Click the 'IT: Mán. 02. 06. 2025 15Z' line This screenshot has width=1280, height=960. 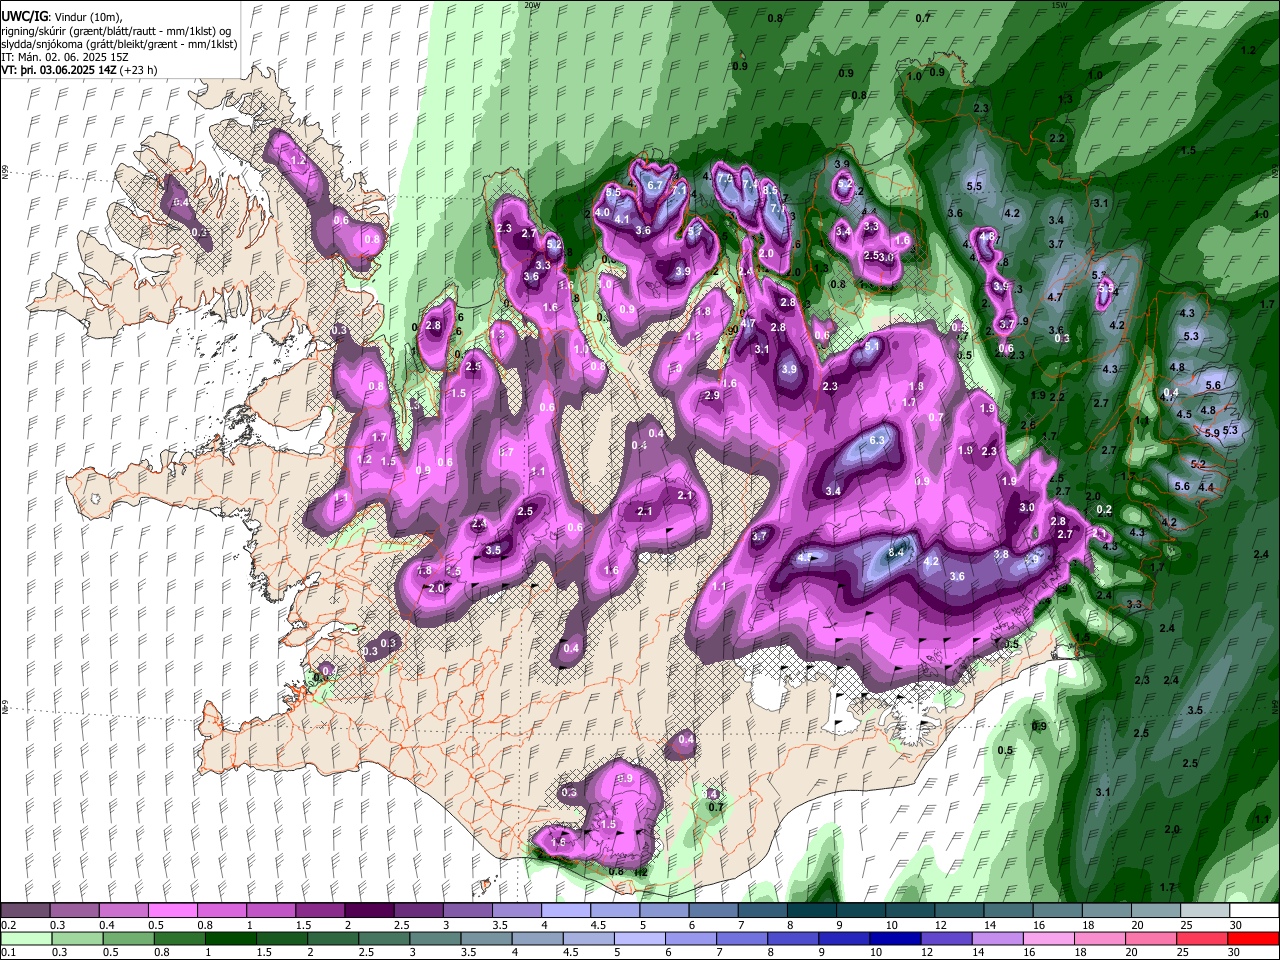click(65, 57)
